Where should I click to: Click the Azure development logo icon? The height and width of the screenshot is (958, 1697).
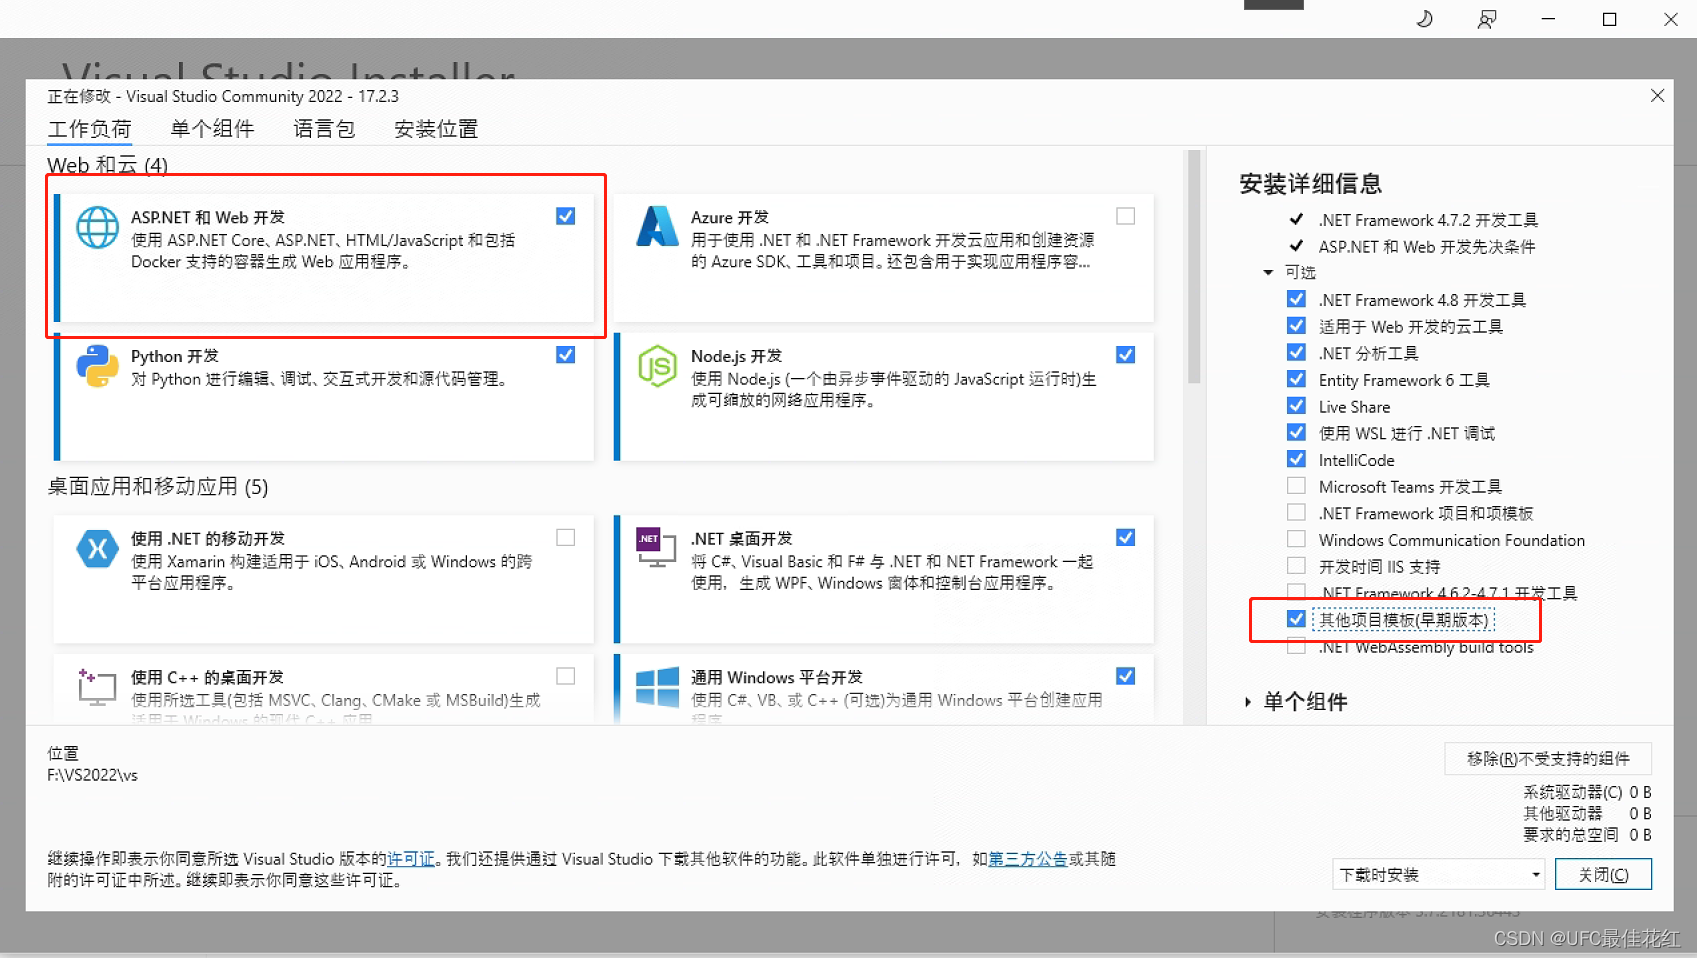tap(657, 227)
